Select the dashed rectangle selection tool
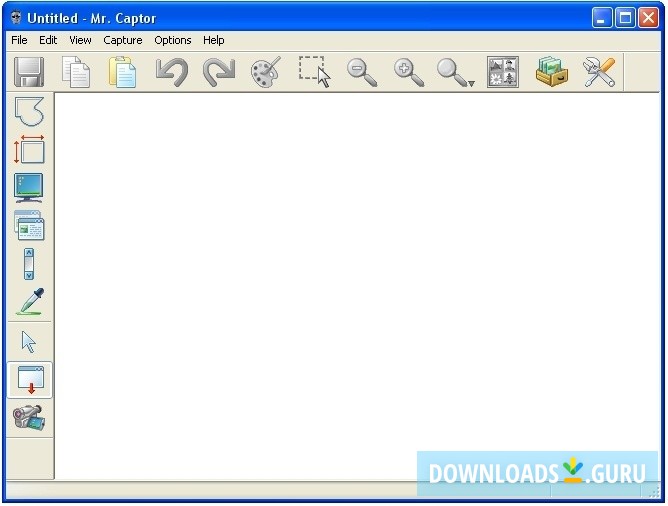This screenshot has width=668, height=506. tap(314, 72)
